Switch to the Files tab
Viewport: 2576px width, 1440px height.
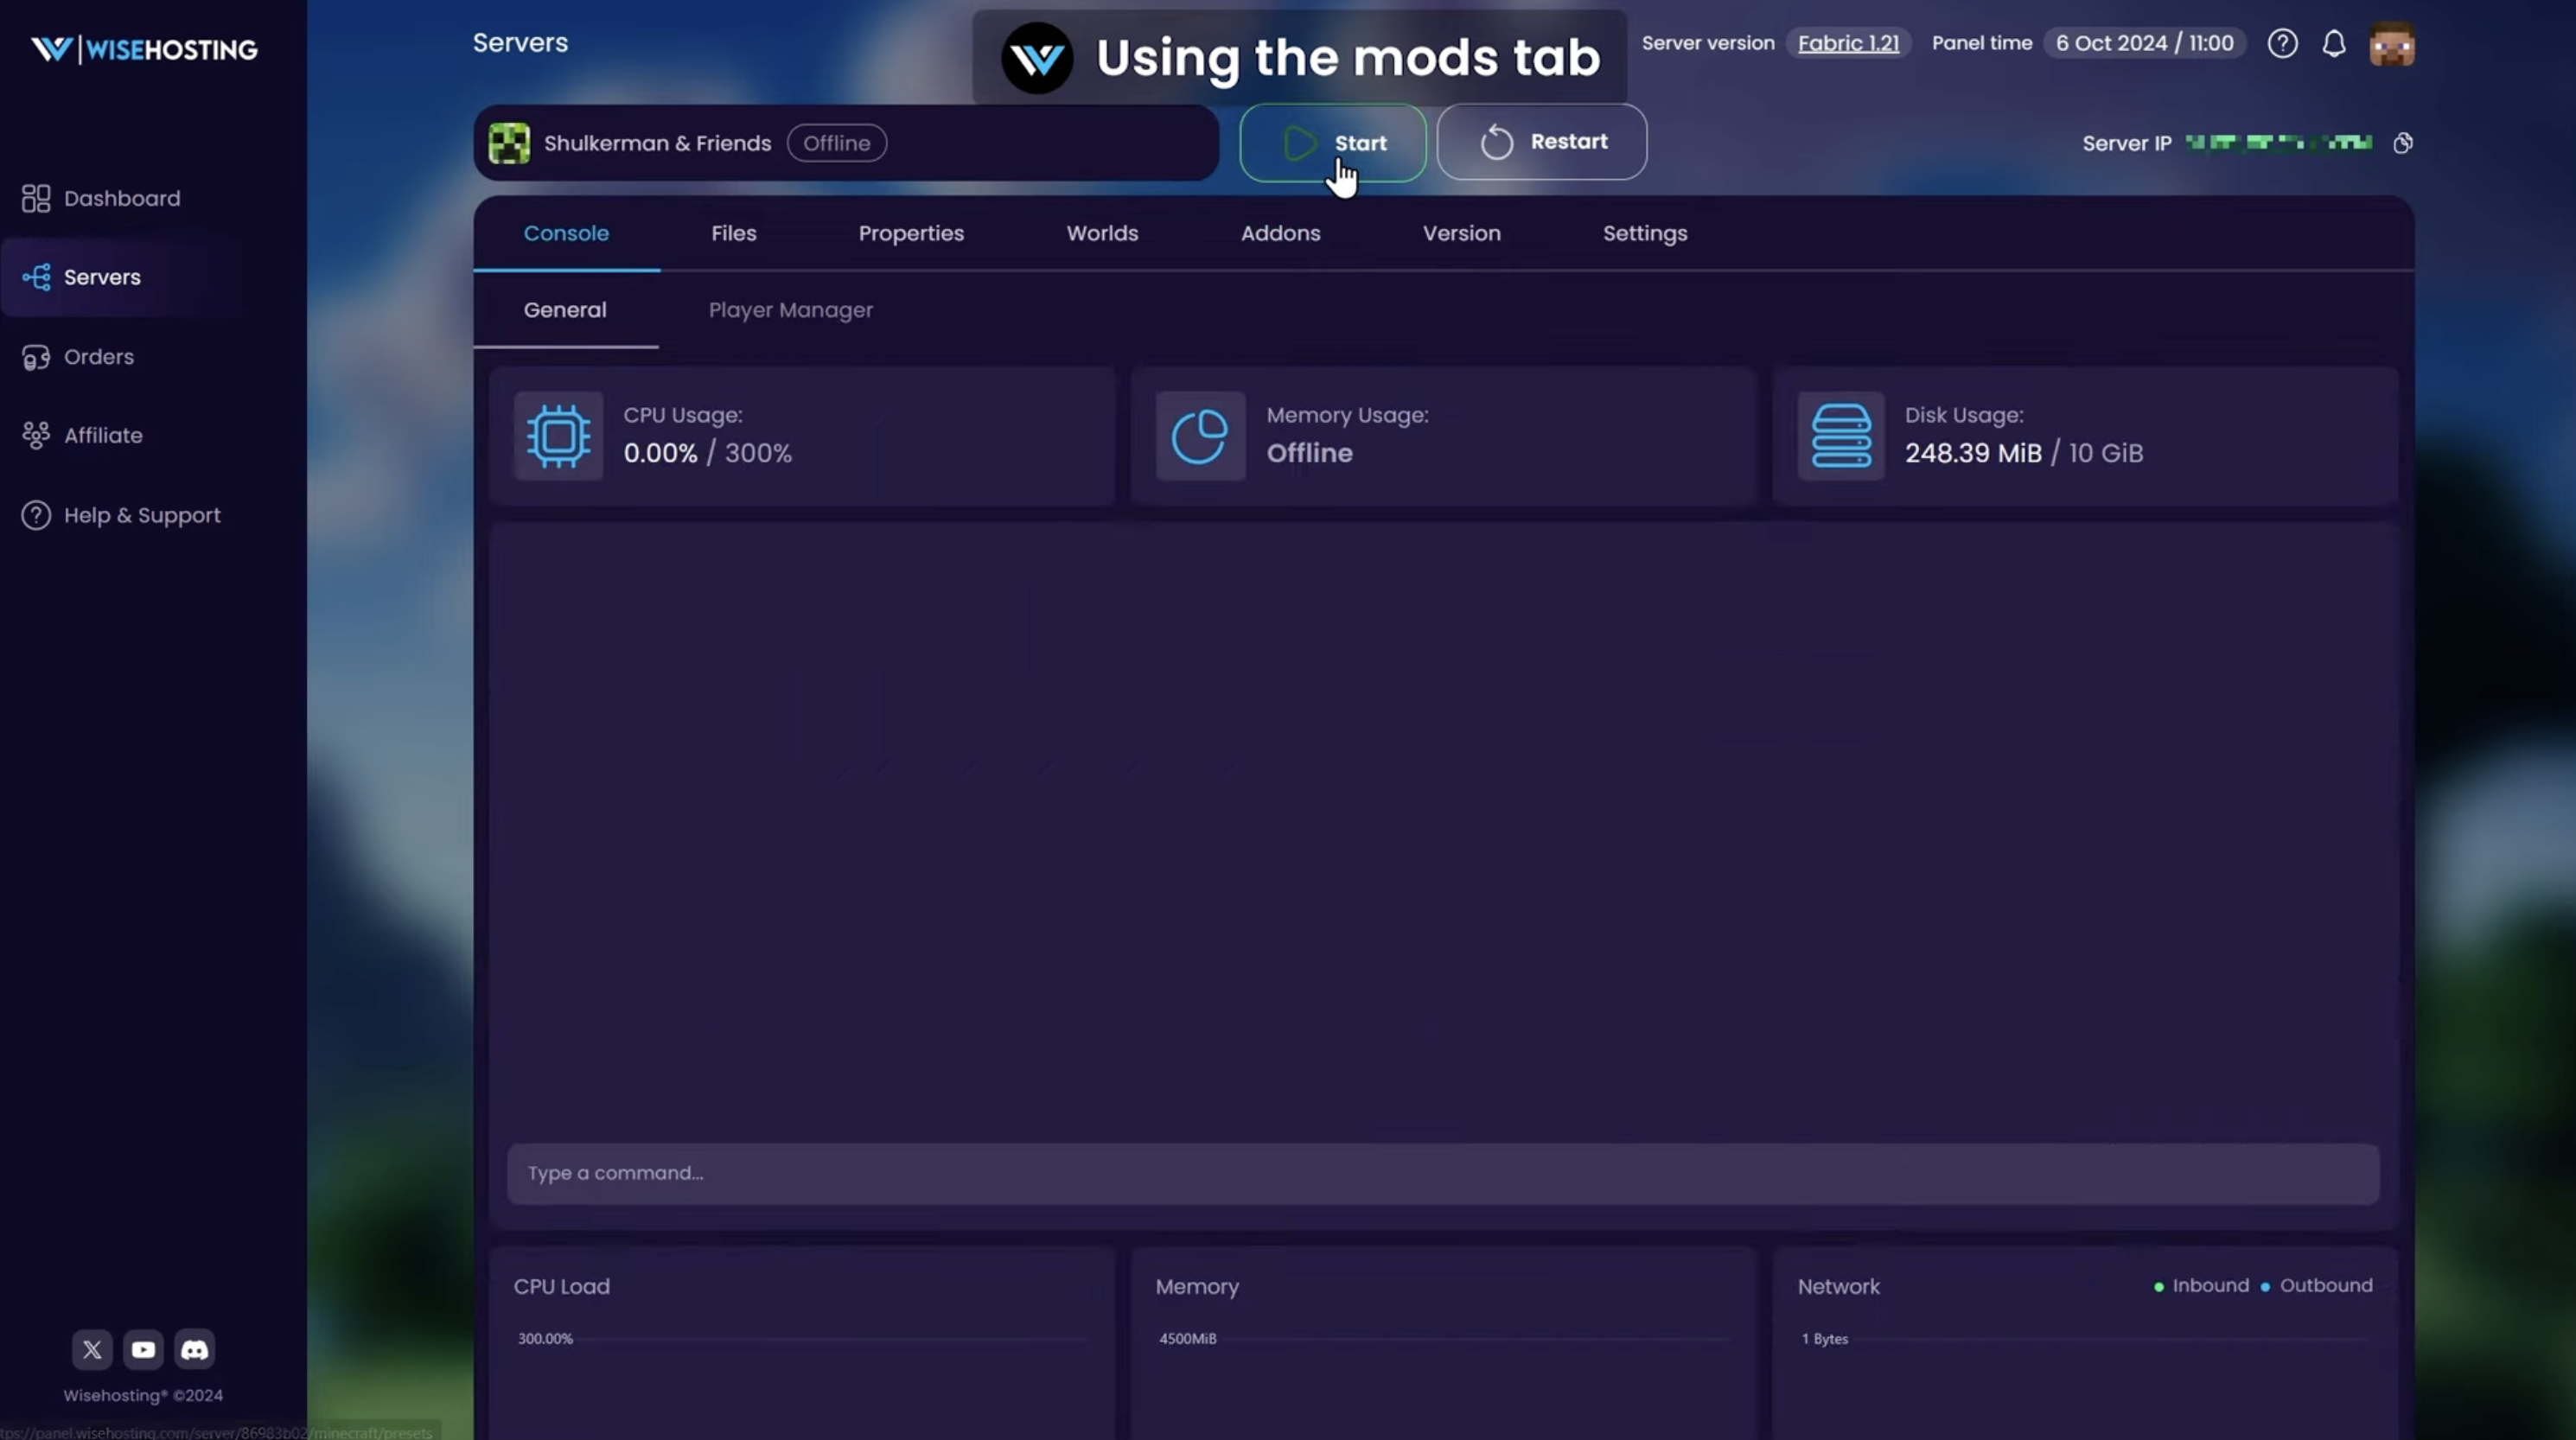click(734, 233)
